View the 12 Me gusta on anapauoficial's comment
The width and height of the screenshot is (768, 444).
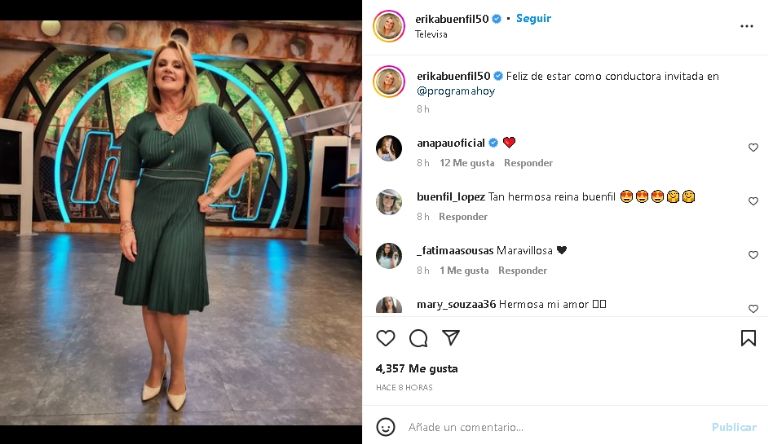467,163
